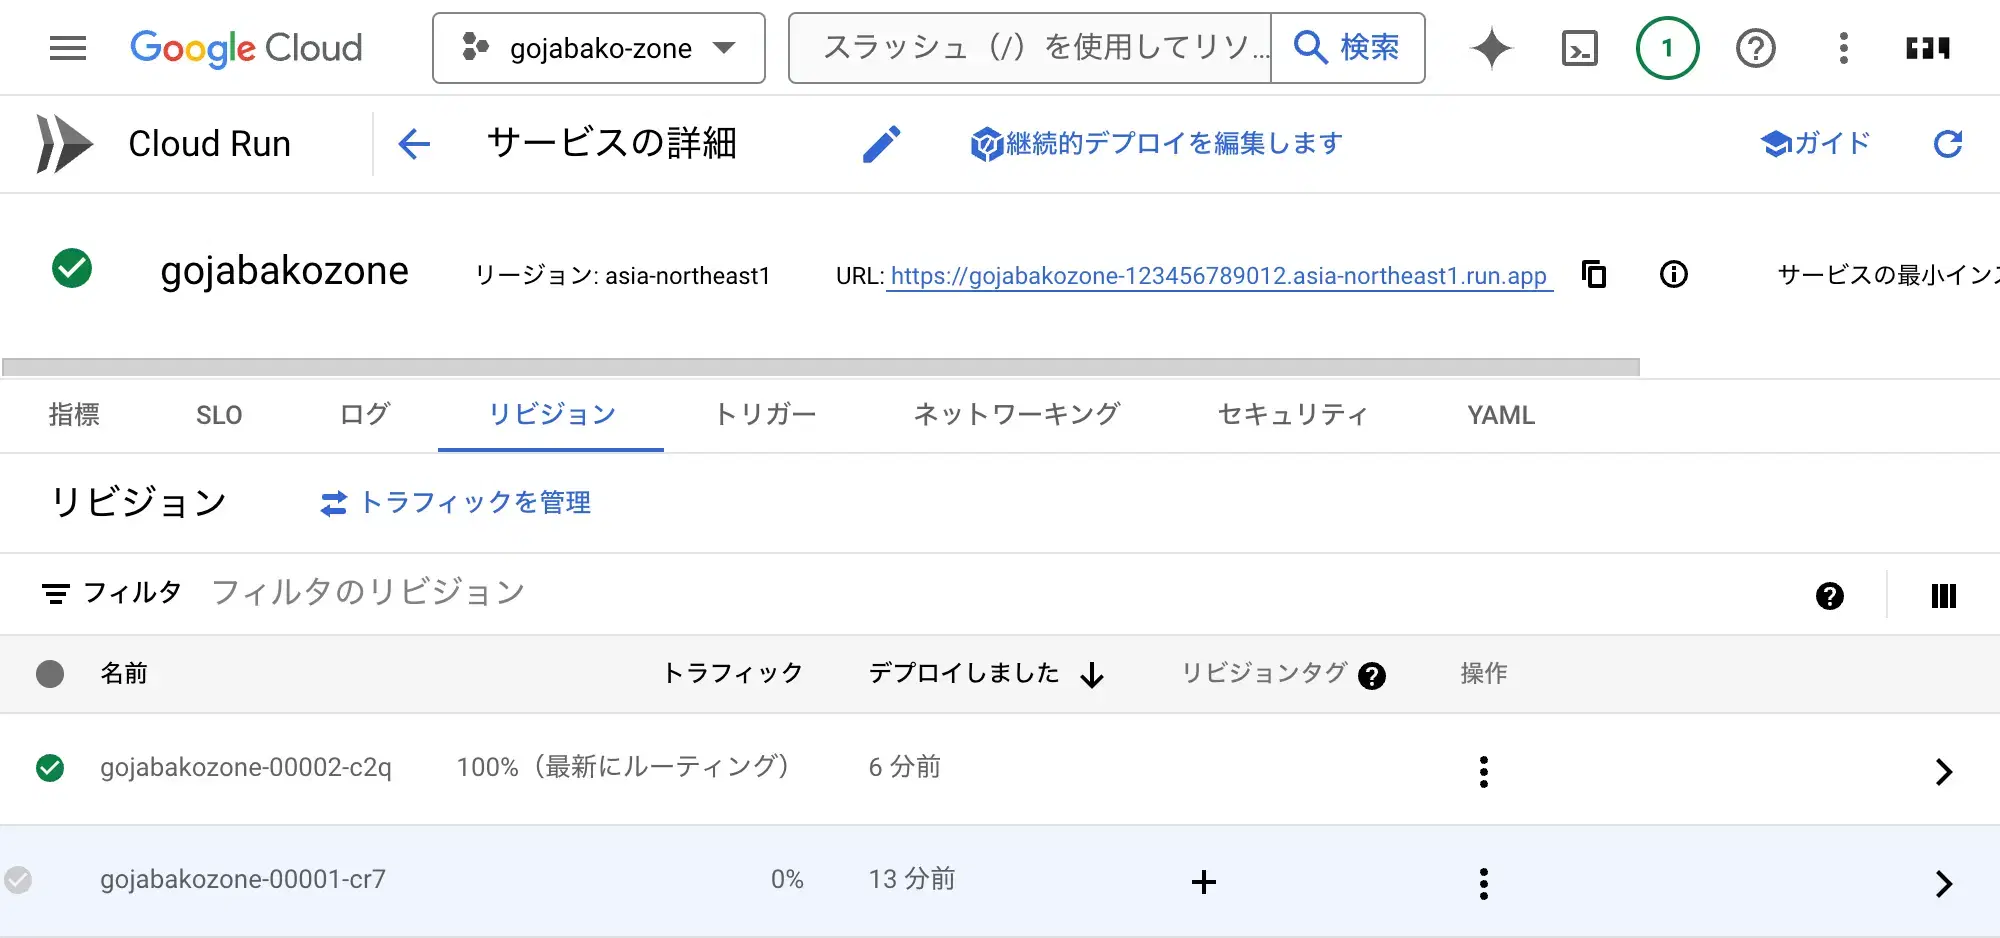This screenshot has width=2000, height=938.
Task: Open the account avatar menu
Action: pyautogui.click(x=1928, y=48)
